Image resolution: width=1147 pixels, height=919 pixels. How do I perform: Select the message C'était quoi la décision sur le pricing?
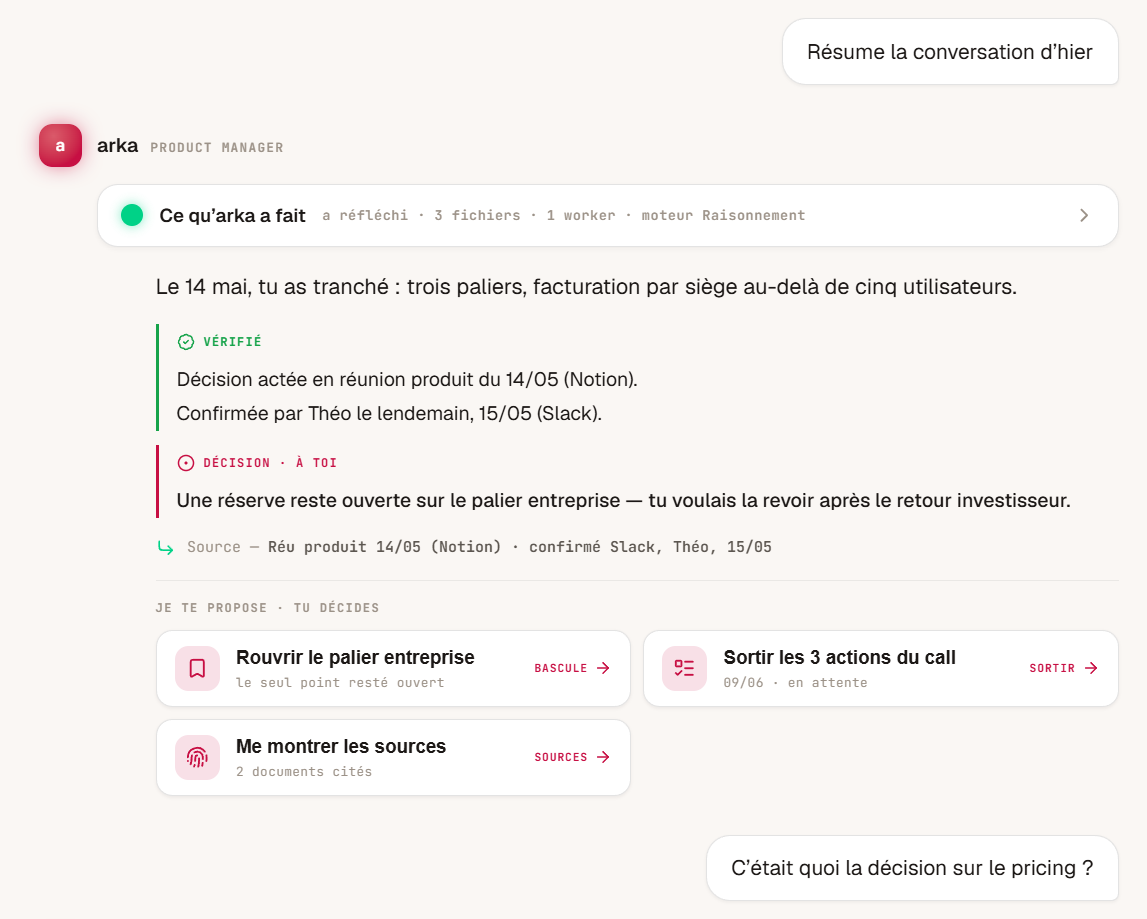(x=912, y=868)
